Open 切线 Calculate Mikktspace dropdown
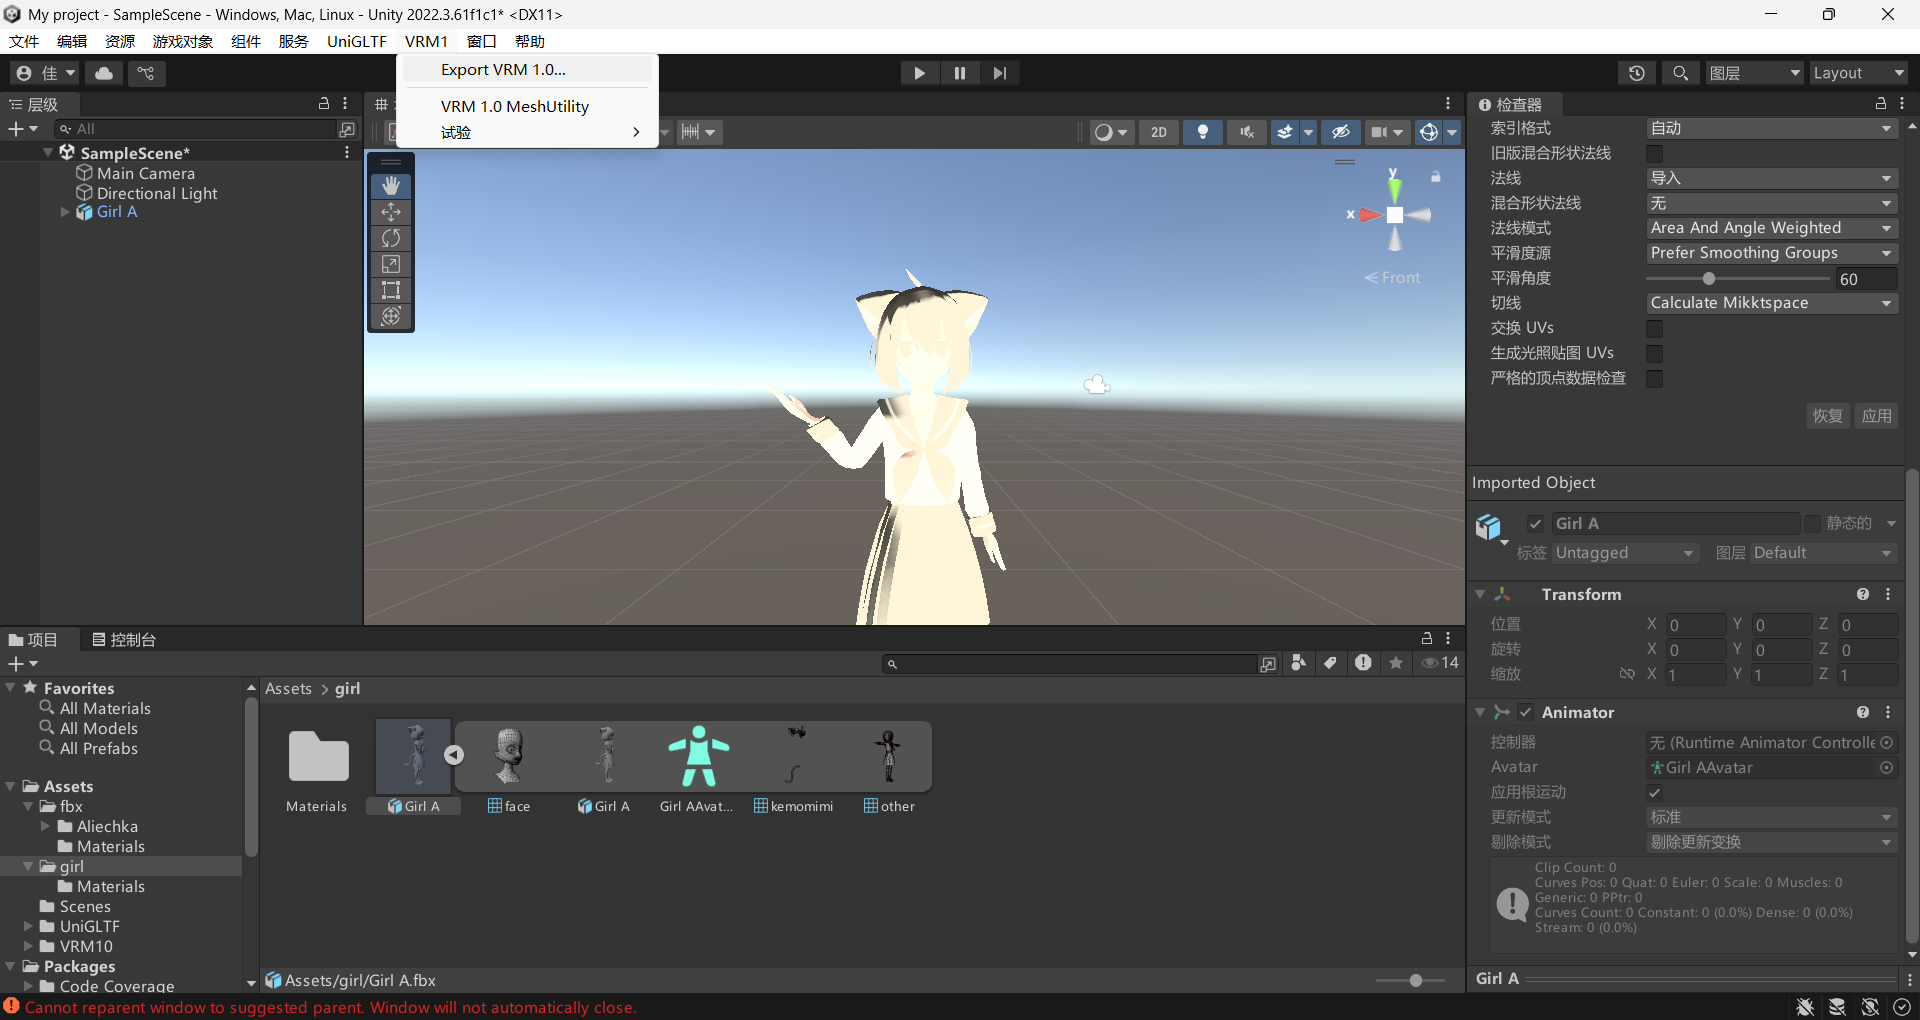 tap(1771, 304)
